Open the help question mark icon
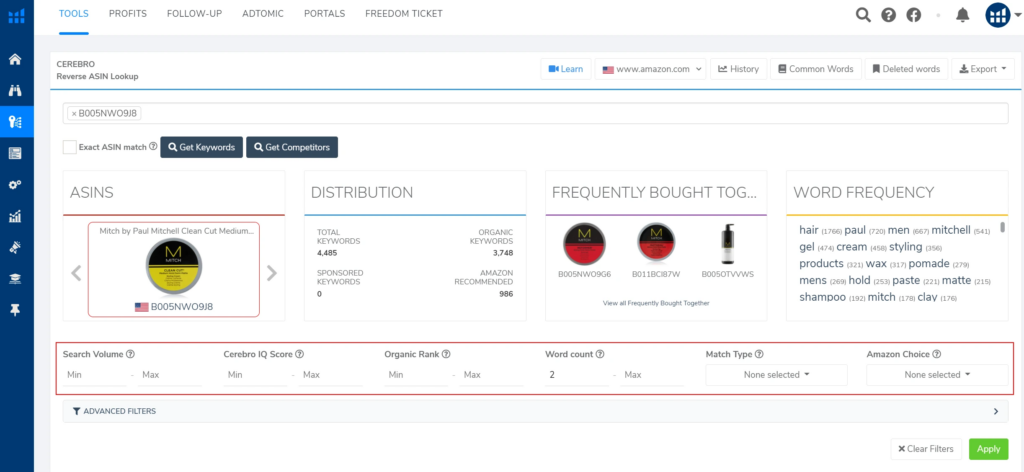Image resolution: width=1024 pixels, height=472 pixels. pos(888,15)
